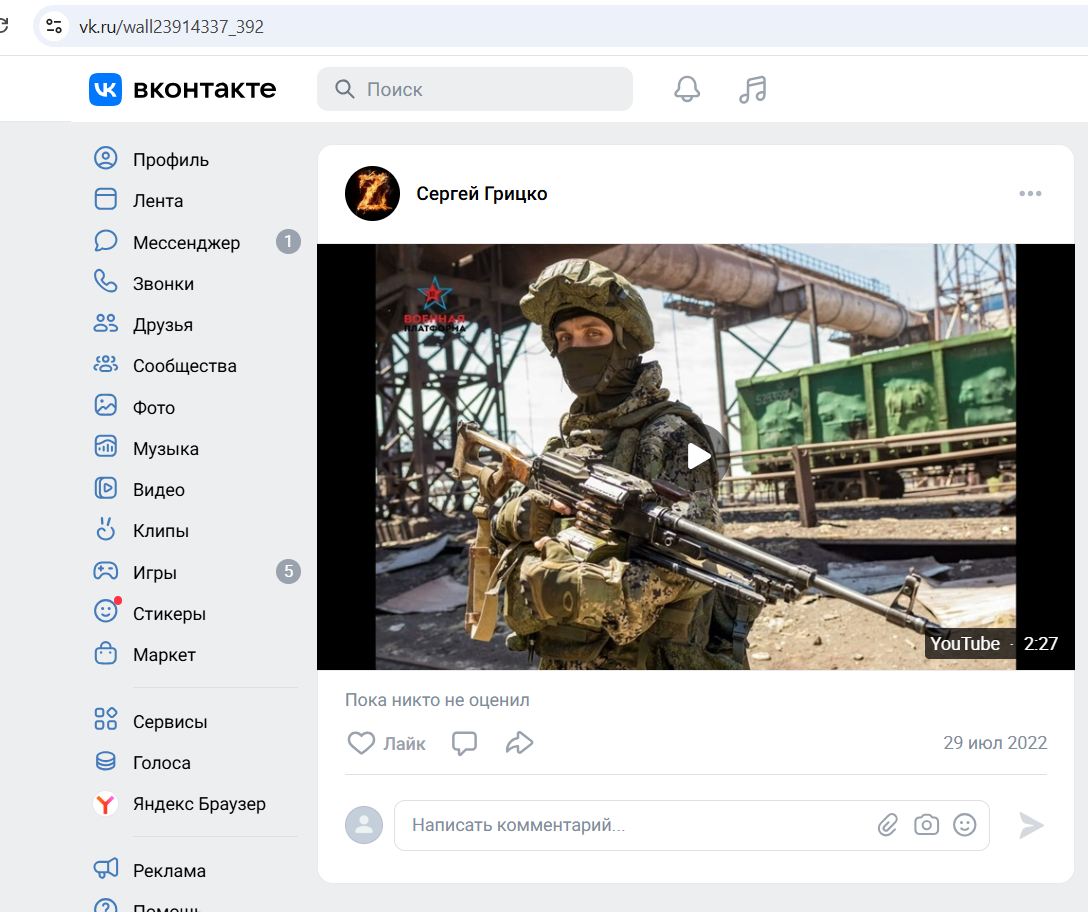
Task: Attach file with paperclip icon
Action: tap(887, 825)
